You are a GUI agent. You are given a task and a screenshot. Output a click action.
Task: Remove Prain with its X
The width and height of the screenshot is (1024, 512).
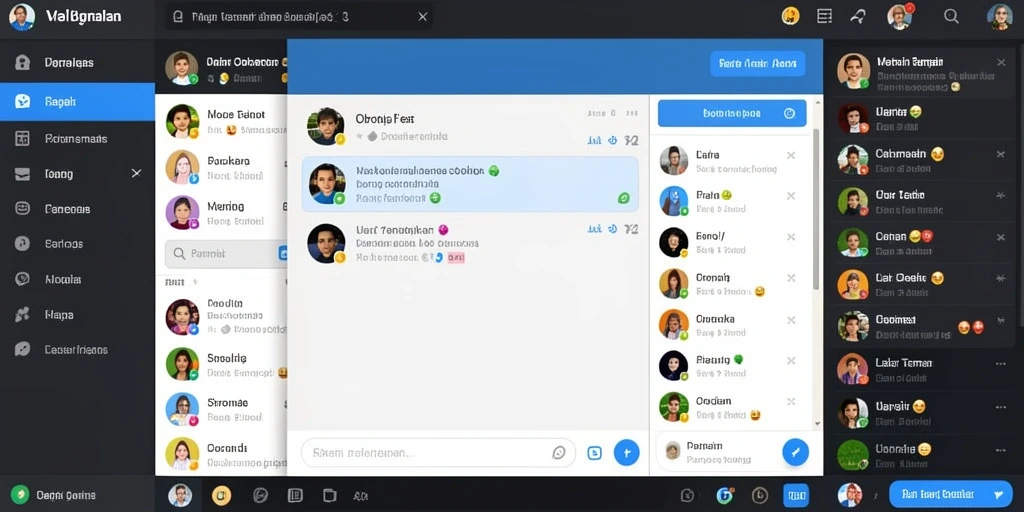tap(791, 196)
